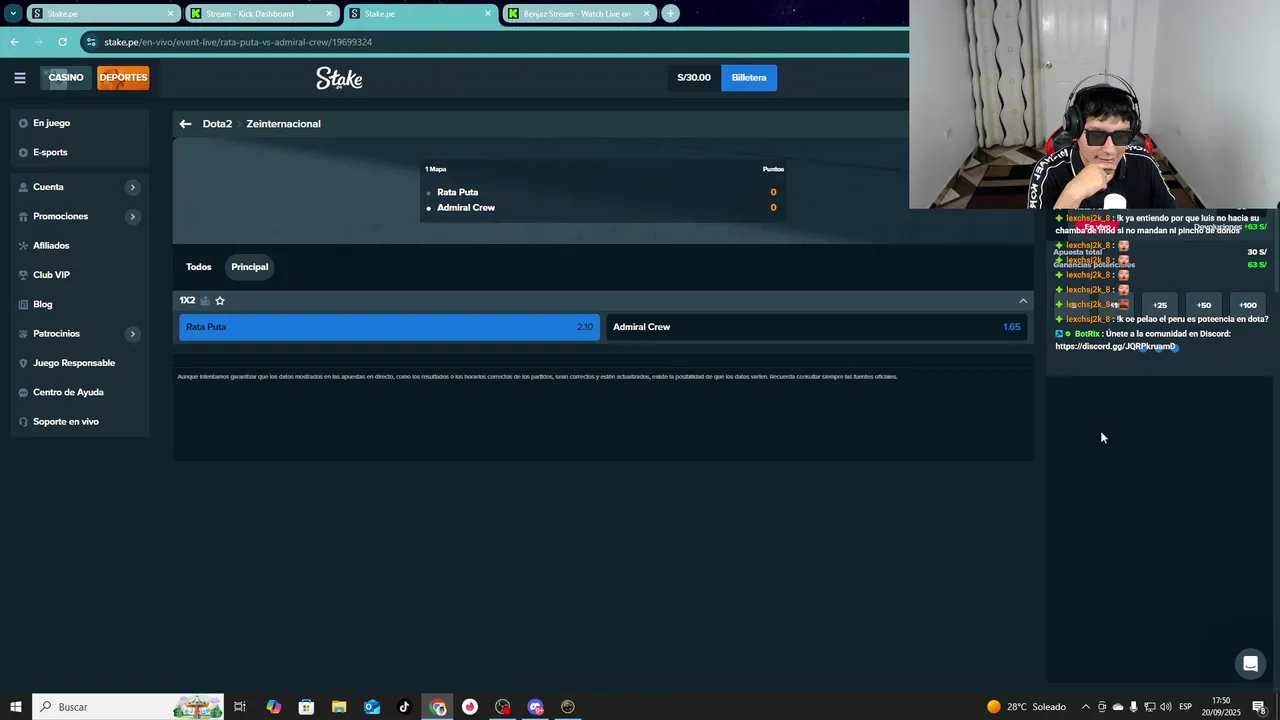Open Centro de Ayuda in sidebar
The width and height of the screenshot is (1280, 720).
pos(68,392)
